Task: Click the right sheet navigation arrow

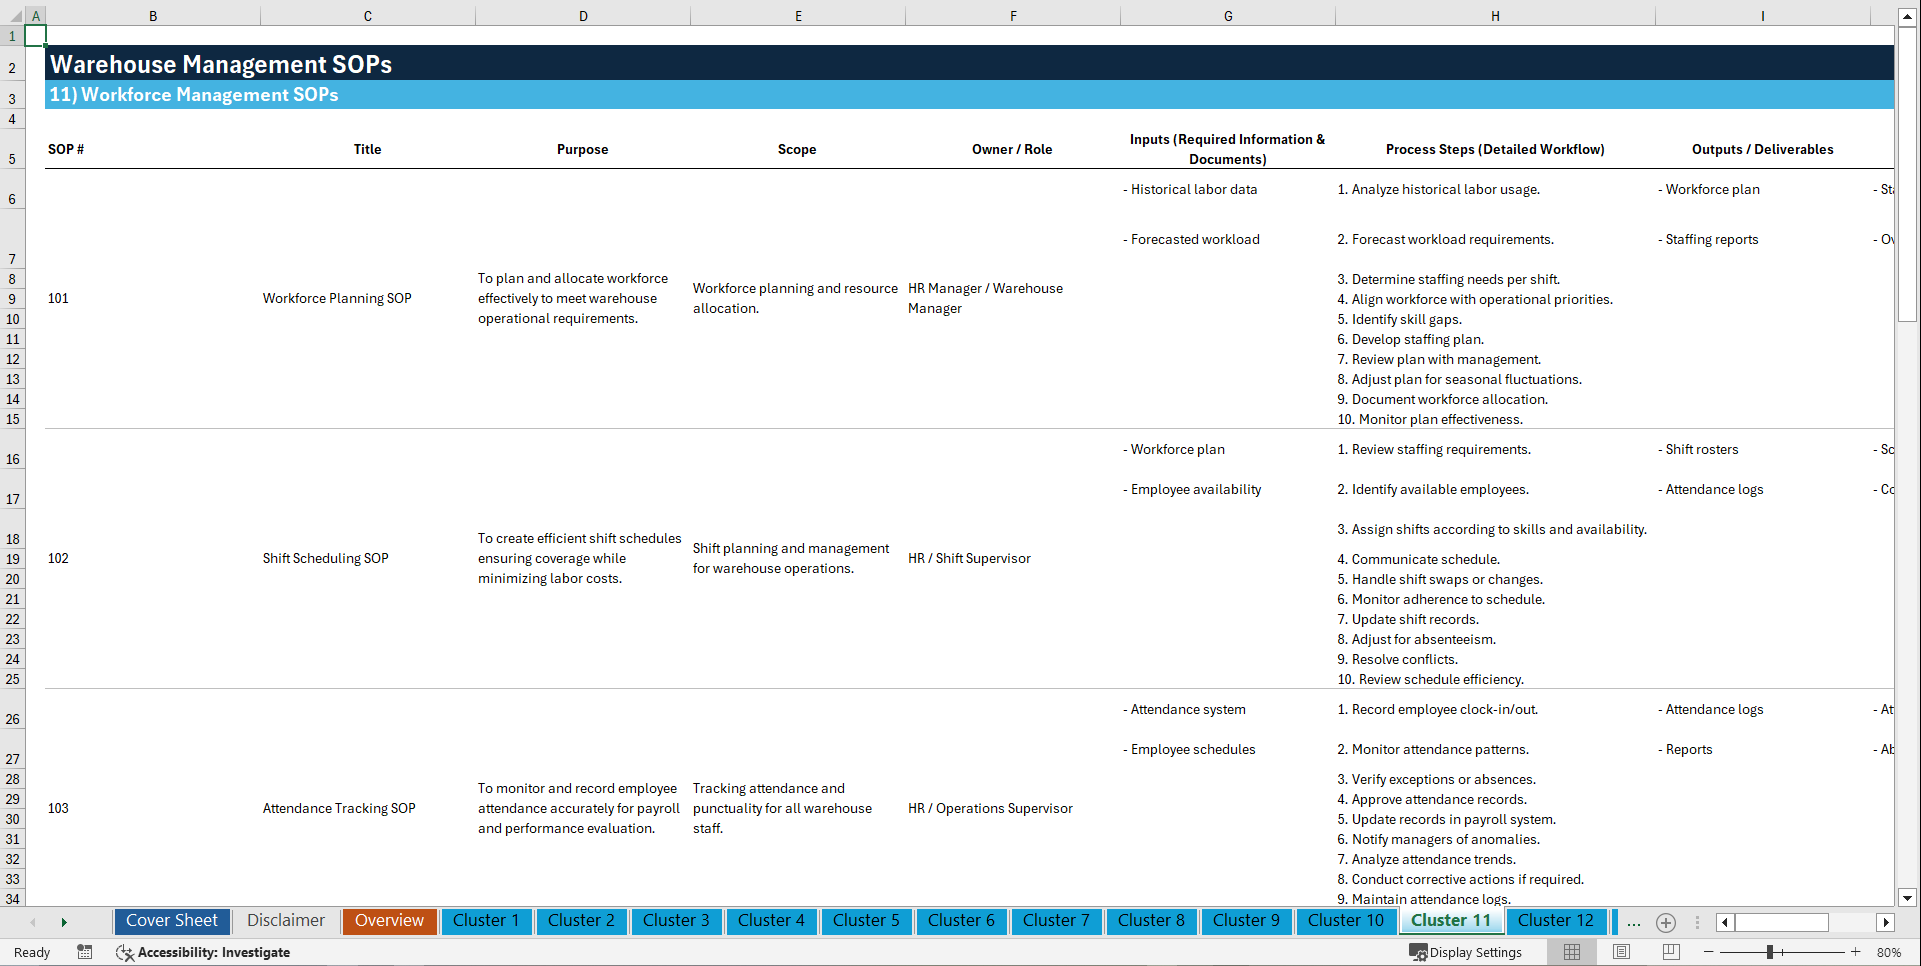Action: [x=65, y=922]
